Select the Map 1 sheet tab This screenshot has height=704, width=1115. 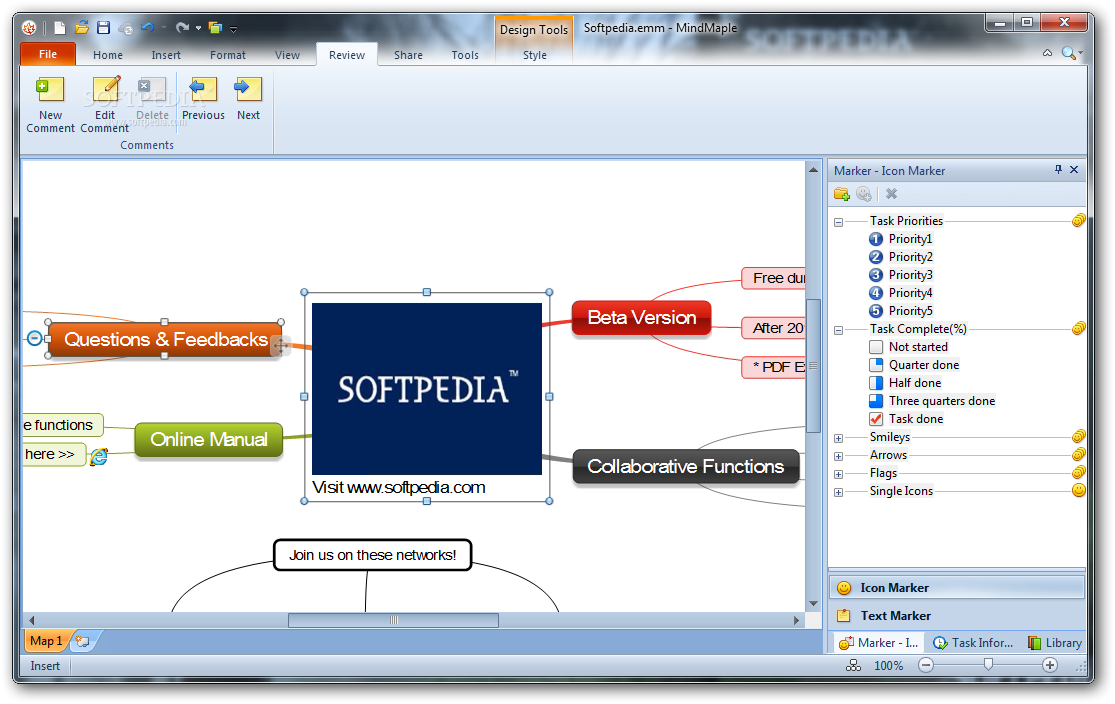tap(46, 641)
